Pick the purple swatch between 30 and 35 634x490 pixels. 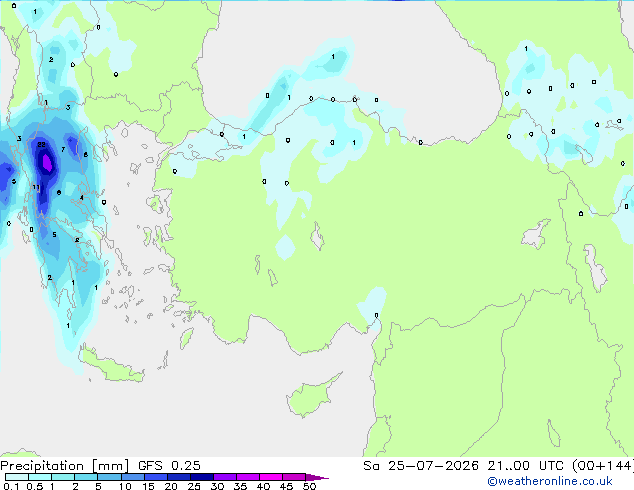225,477
